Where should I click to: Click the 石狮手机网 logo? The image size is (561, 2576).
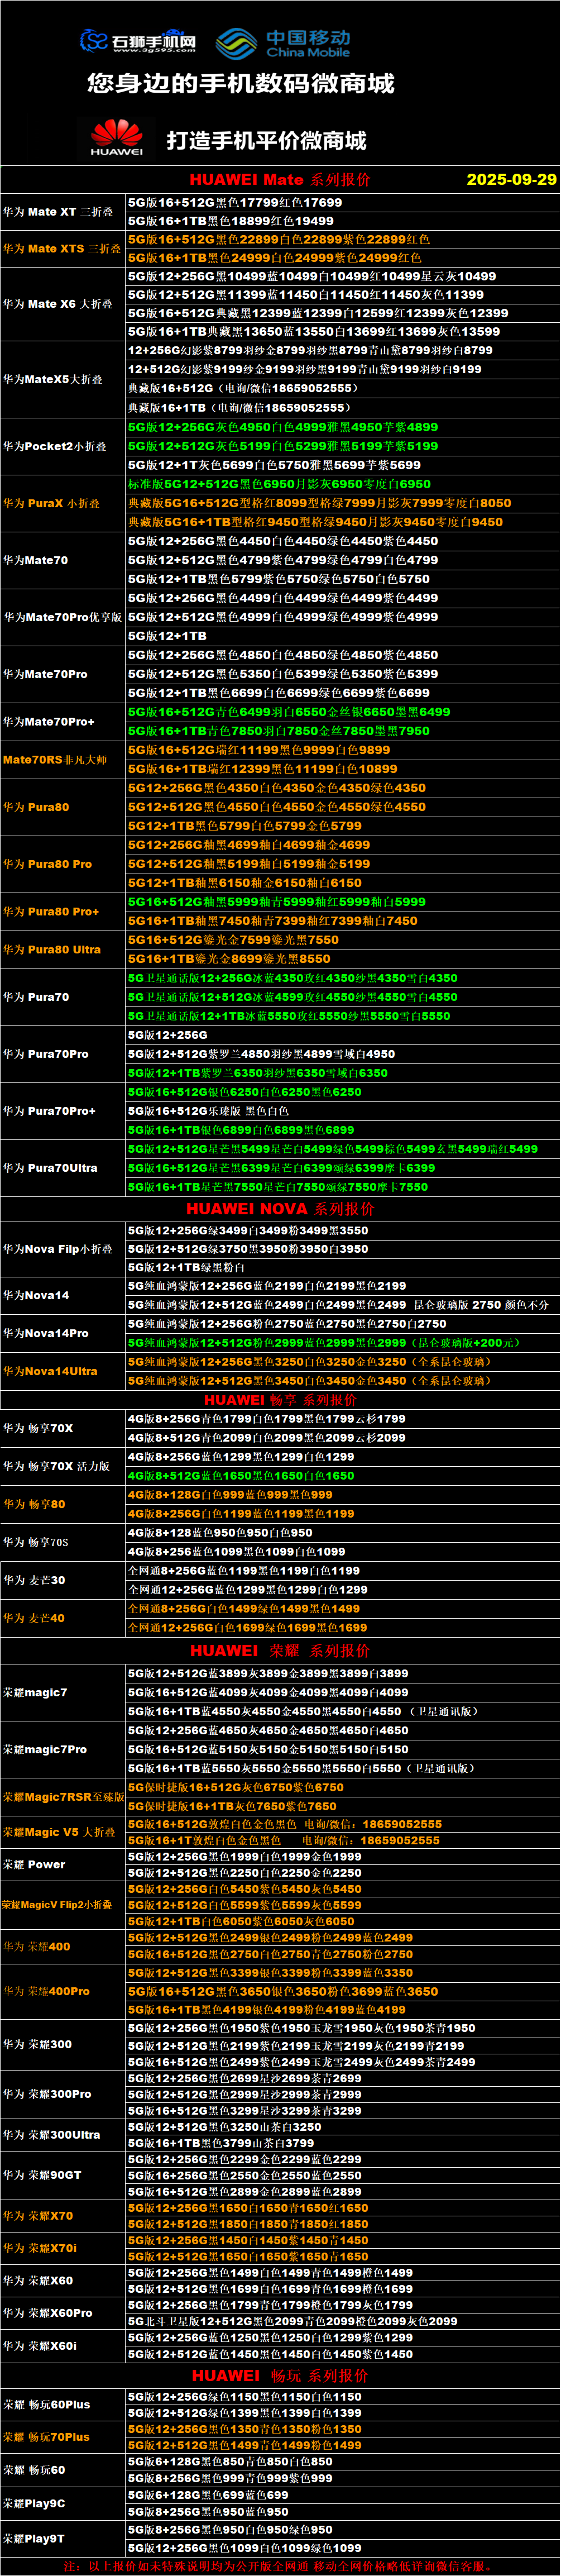point(137,41)
